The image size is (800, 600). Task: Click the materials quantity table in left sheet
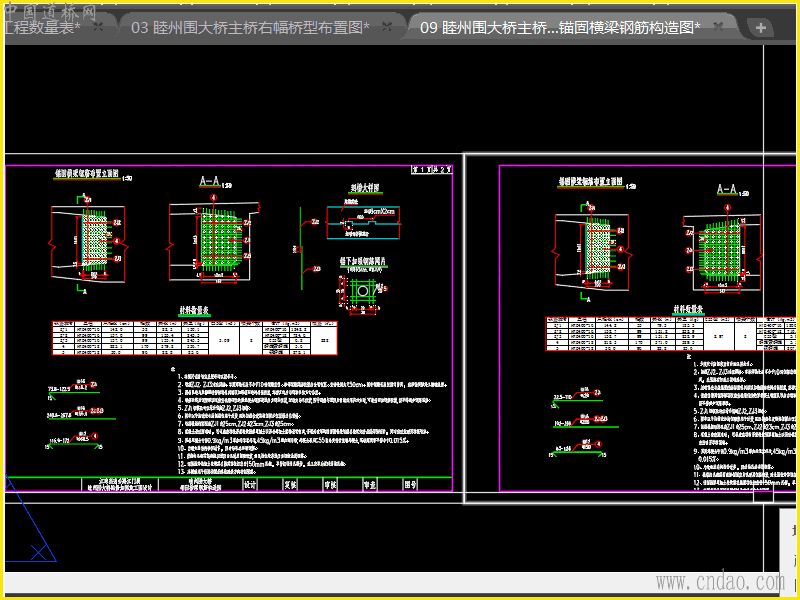tap(195, 337)
